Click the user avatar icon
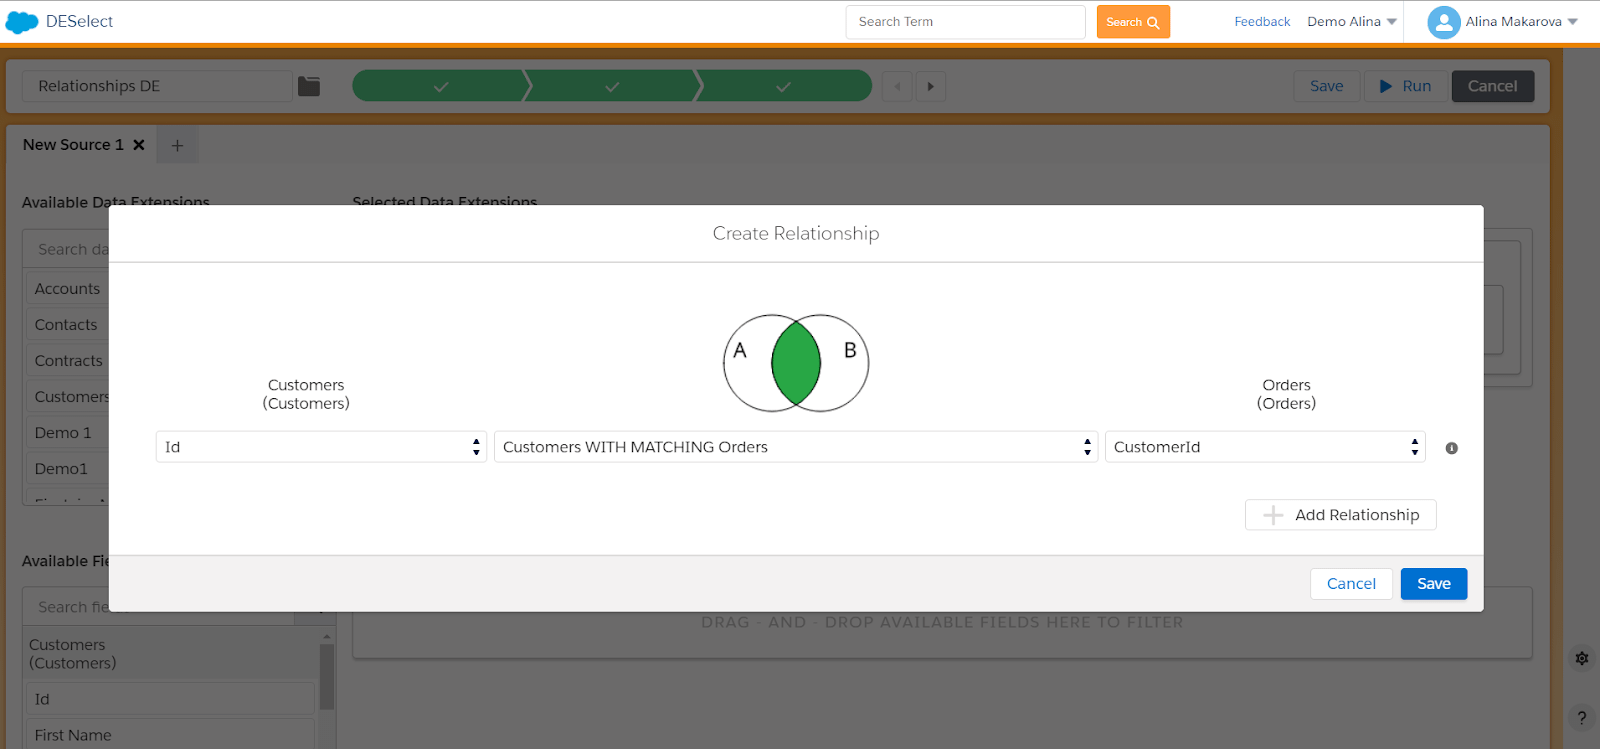The width and height of the screenshot is (1600, 749). coord(1443,22)
